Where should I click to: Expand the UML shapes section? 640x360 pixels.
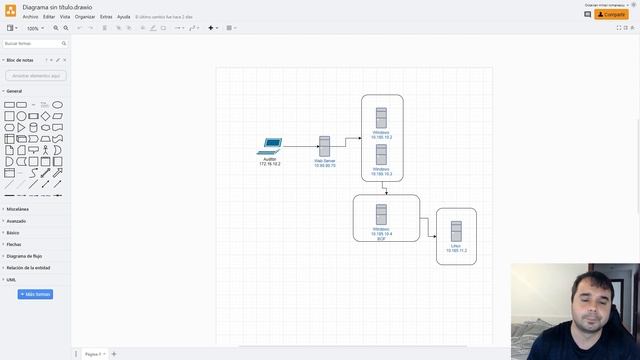11,280
